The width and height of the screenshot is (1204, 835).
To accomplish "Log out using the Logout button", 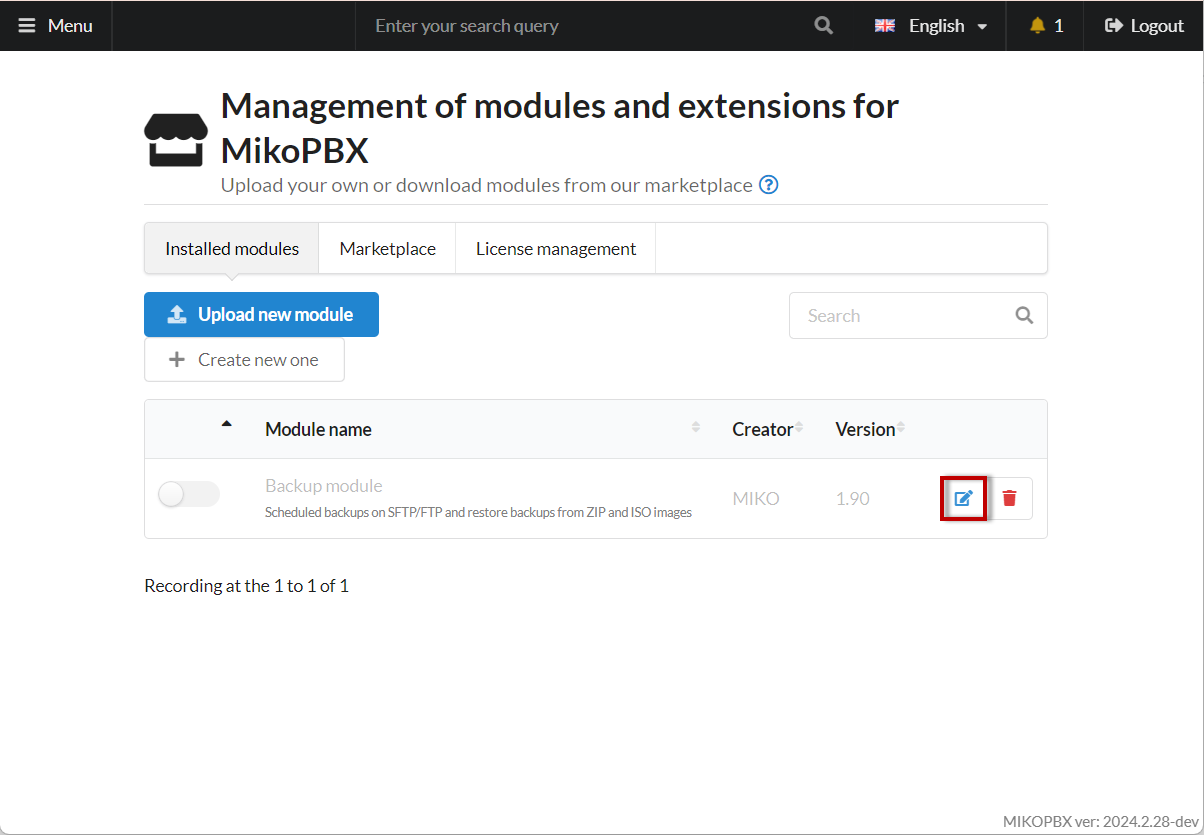I will pyautogui.click(x=1144, y=26).
